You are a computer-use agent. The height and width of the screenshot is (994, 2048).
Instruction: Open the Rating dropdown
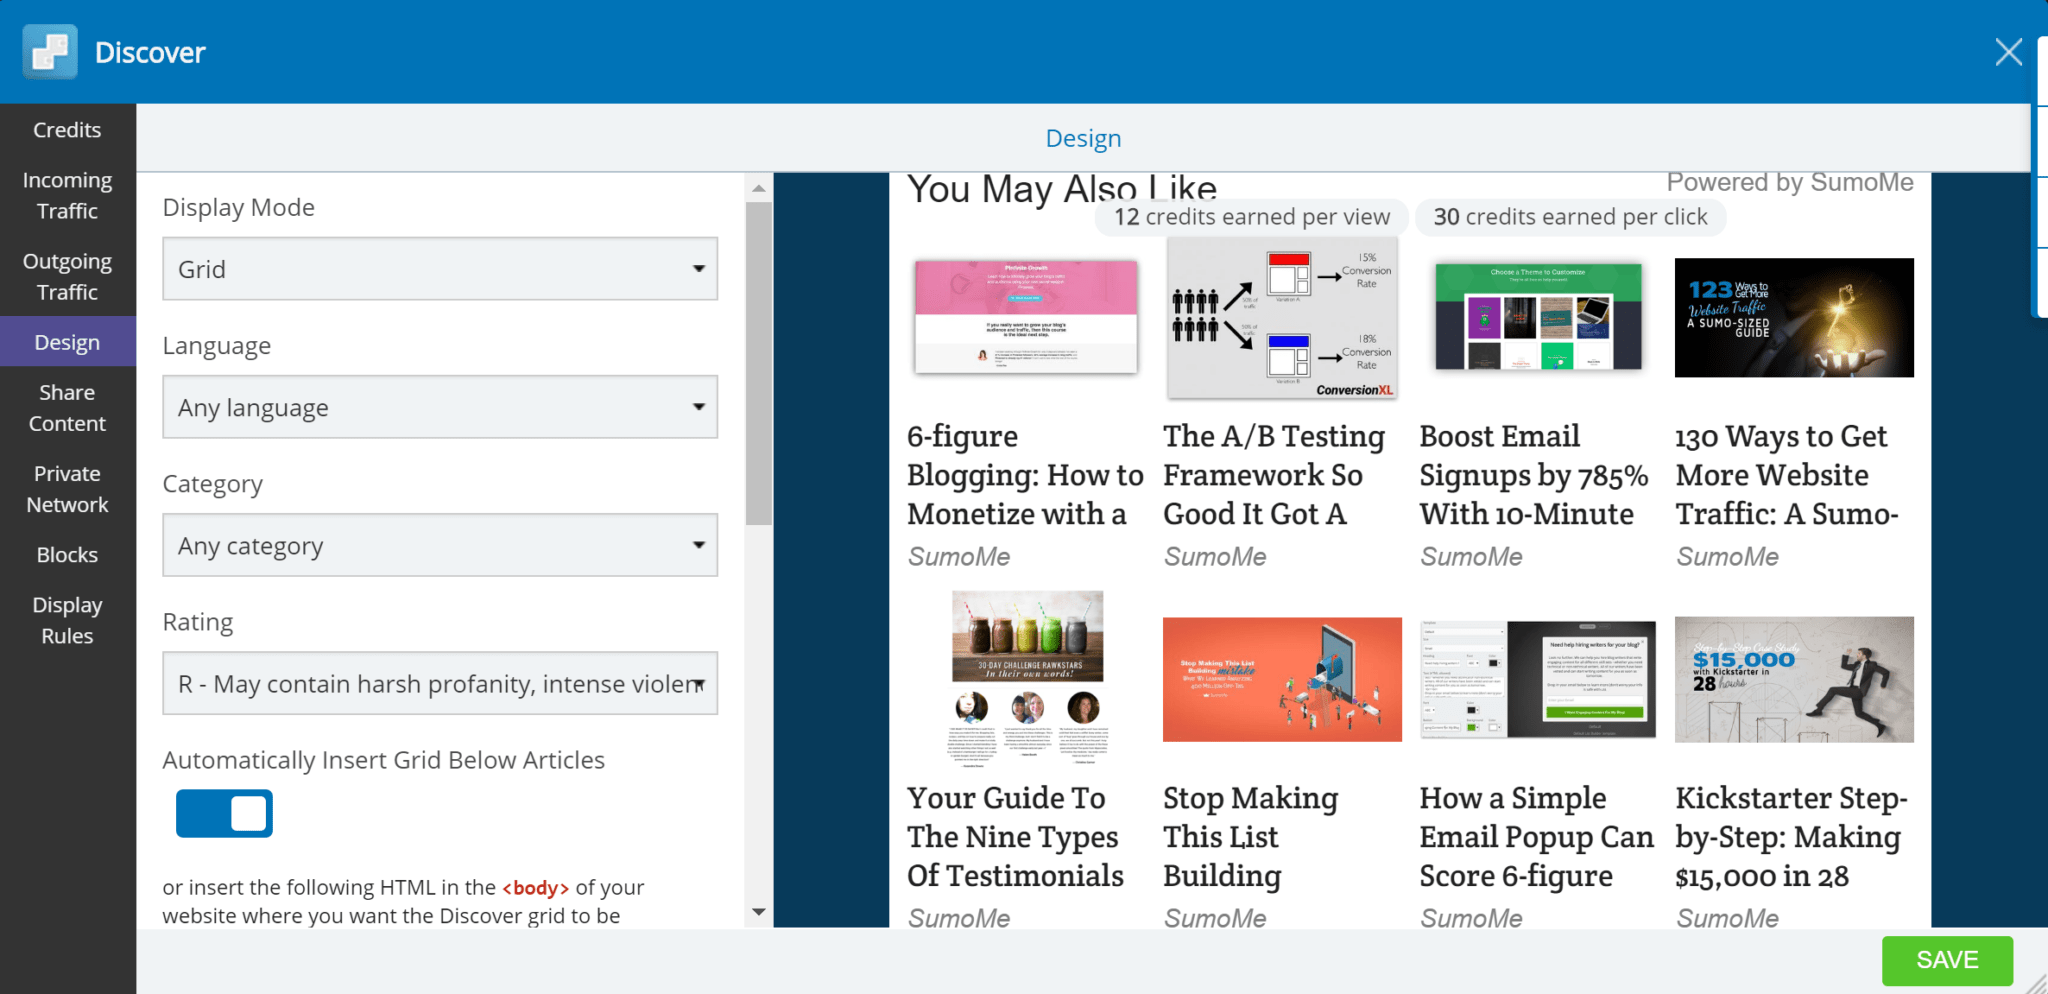(440, 683)
